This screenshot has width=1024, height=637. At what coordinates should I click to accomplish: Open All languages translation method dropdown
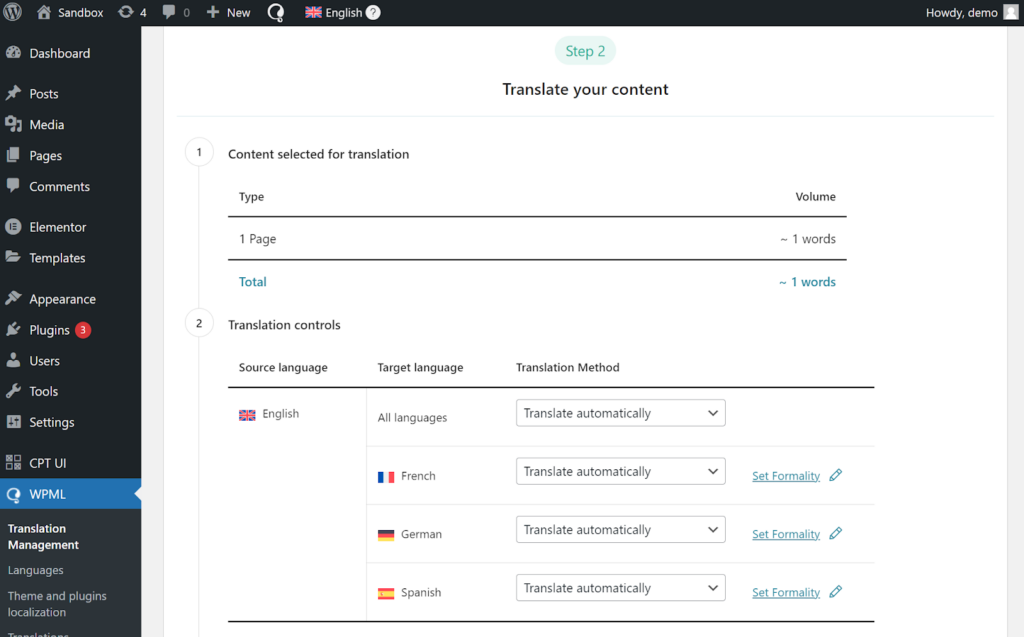tap(620, 413)
